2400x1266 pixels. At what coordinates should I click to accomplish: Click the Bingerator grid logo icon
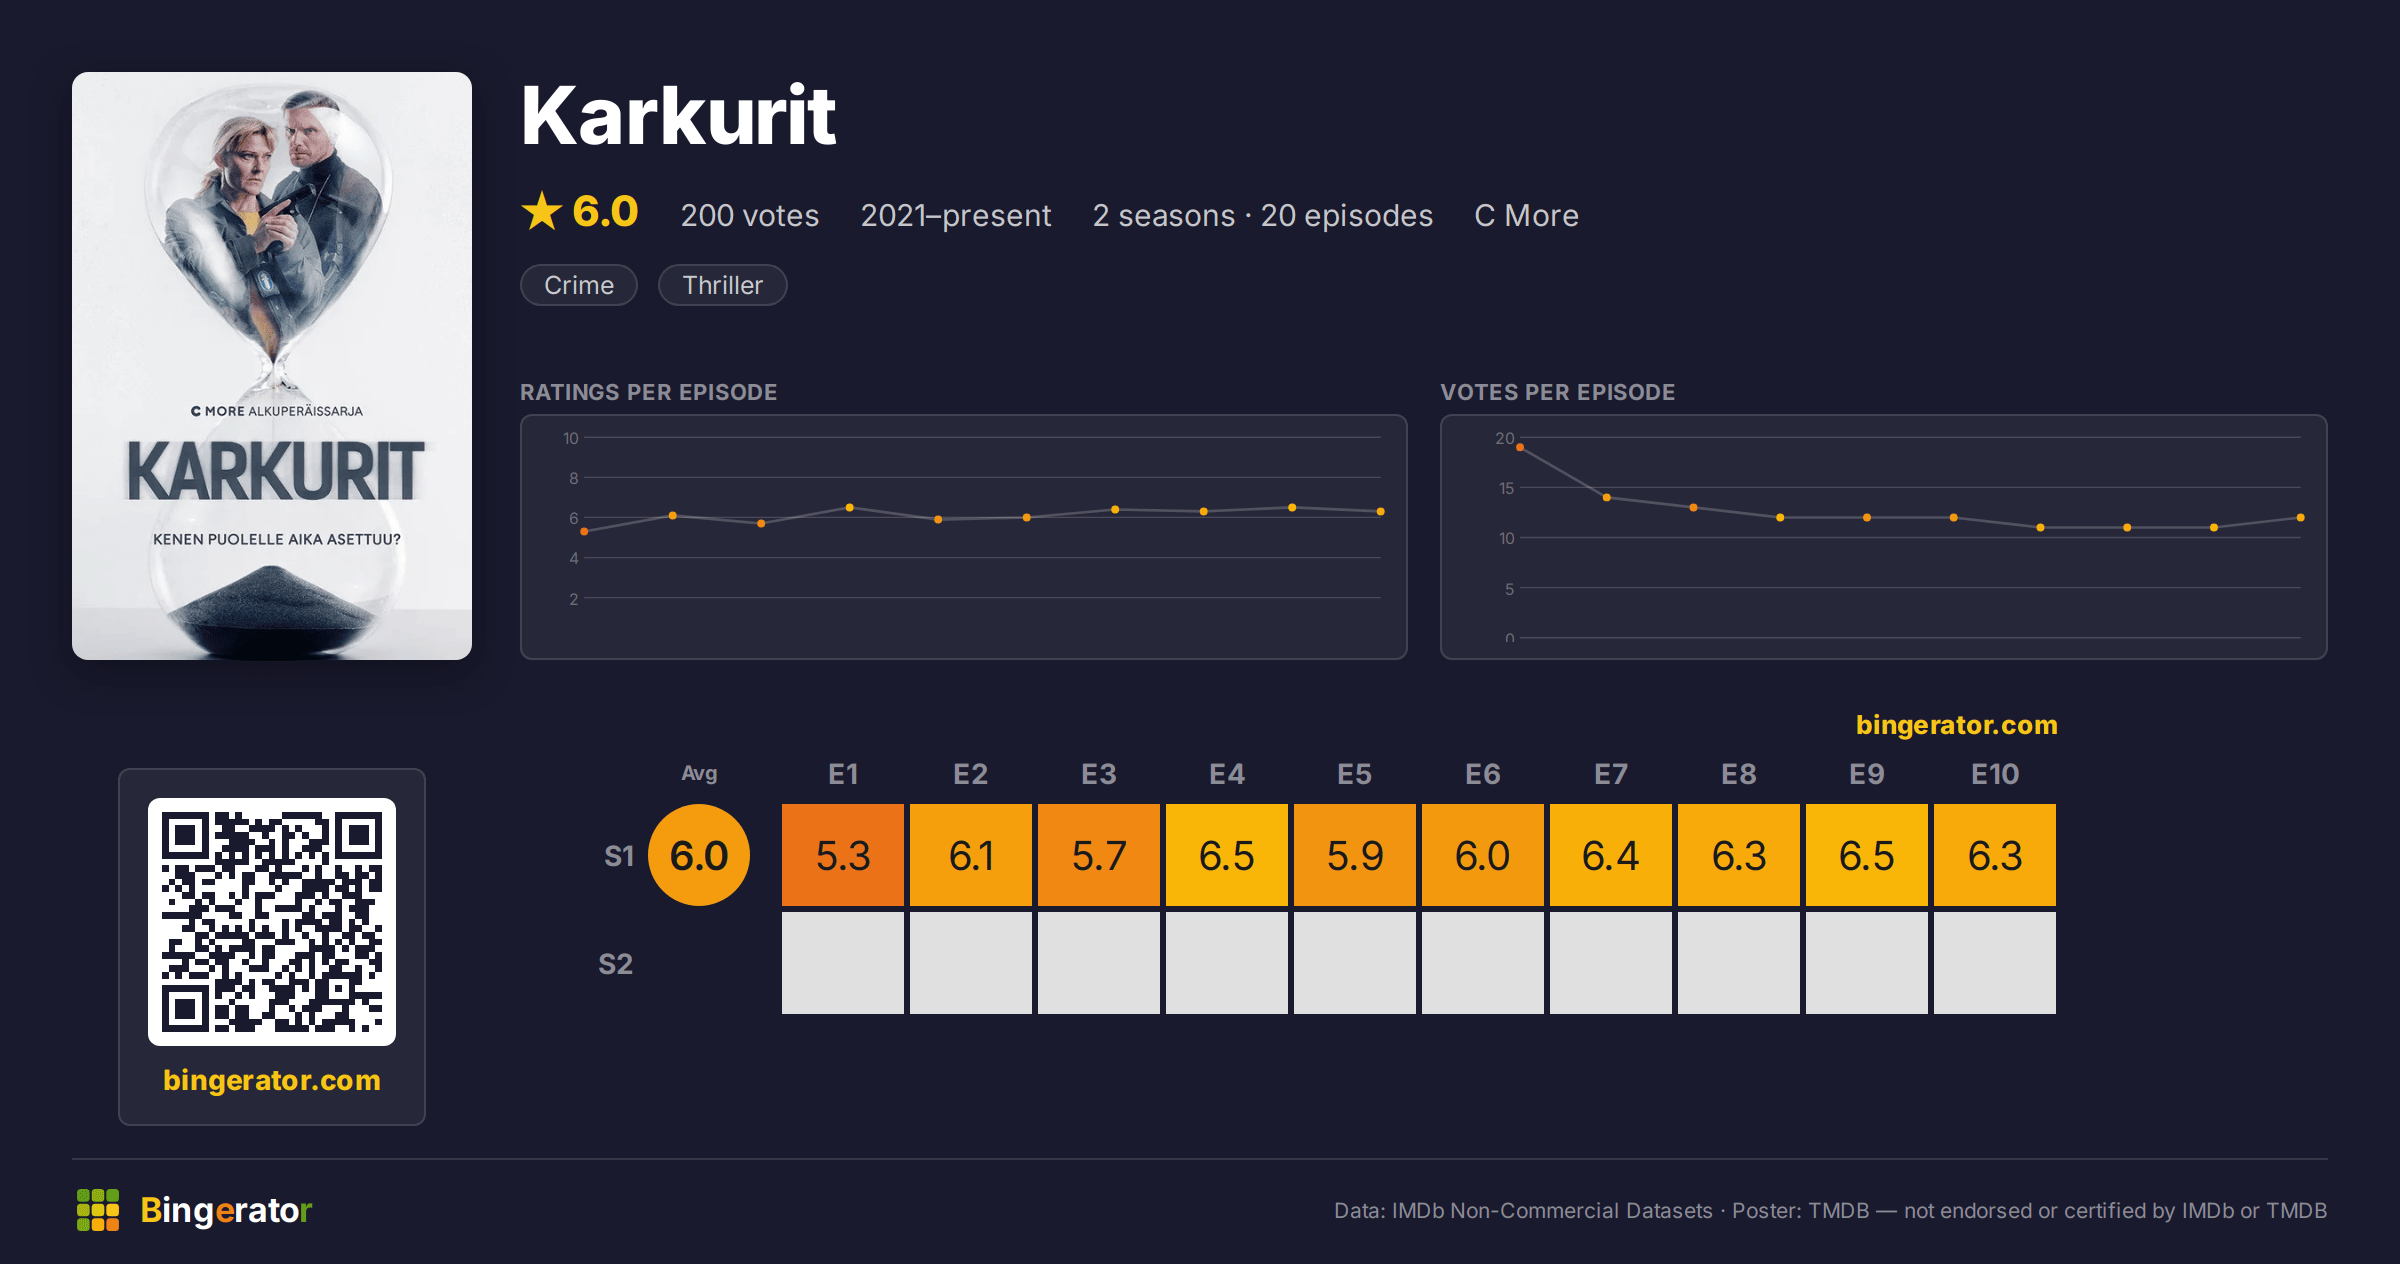(98, 1210)
